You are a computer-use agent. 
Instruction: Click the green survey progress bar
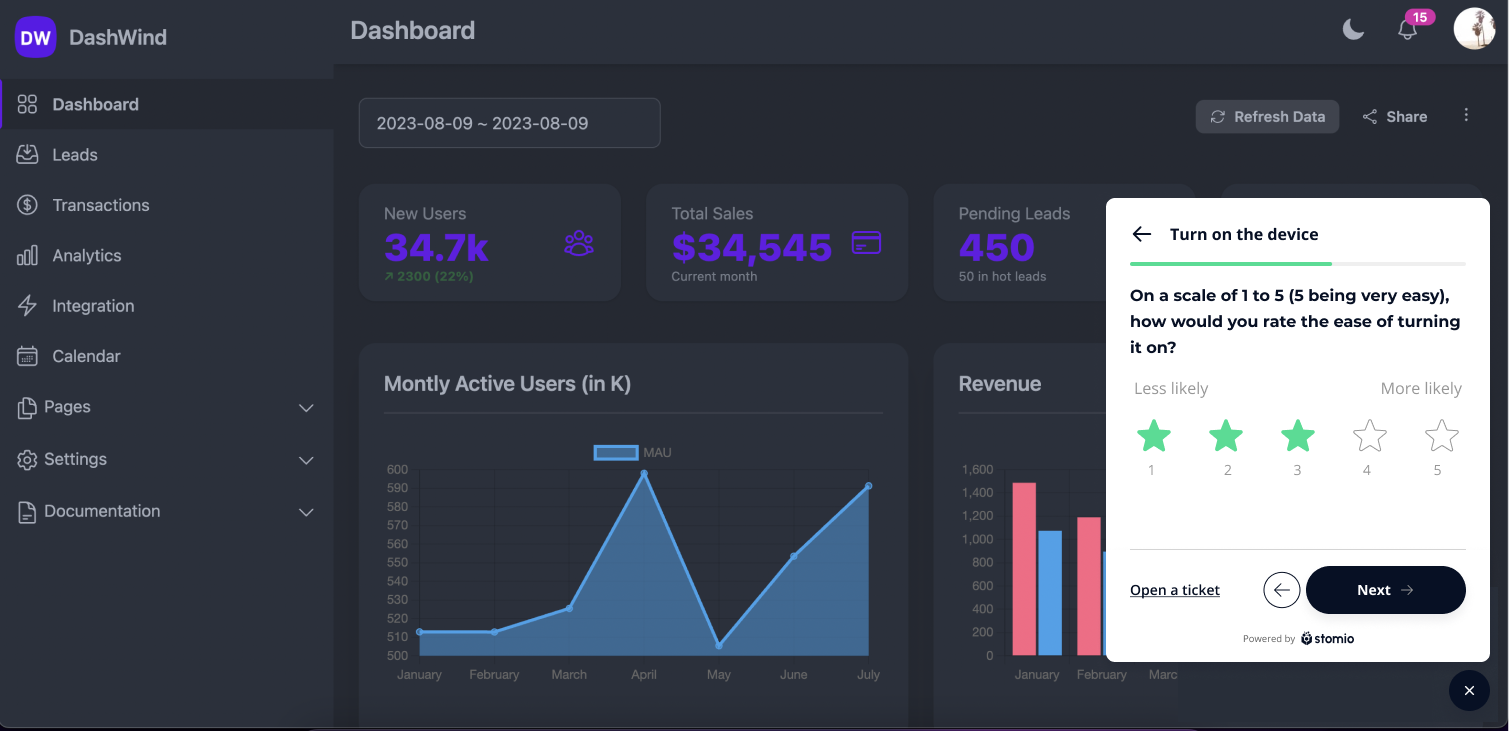tap(1230, 265)
